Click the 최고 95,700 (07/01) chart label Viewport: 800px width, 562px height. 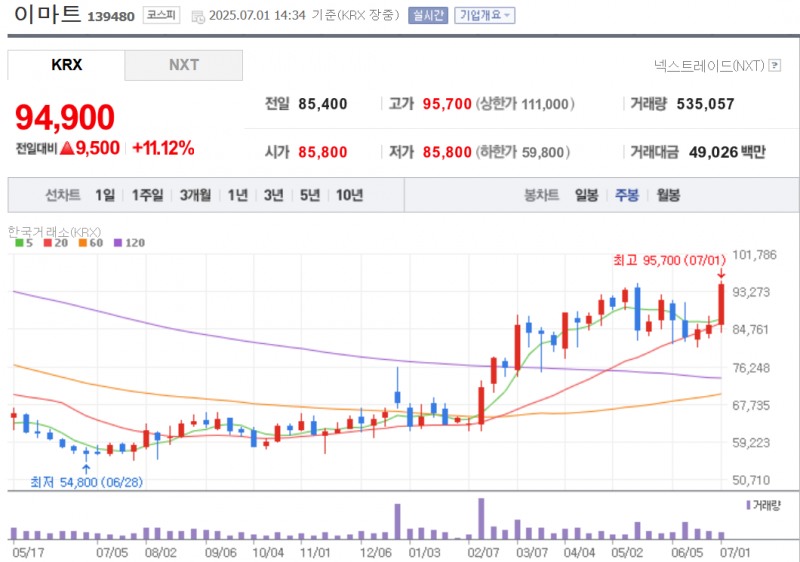point(669,261)
